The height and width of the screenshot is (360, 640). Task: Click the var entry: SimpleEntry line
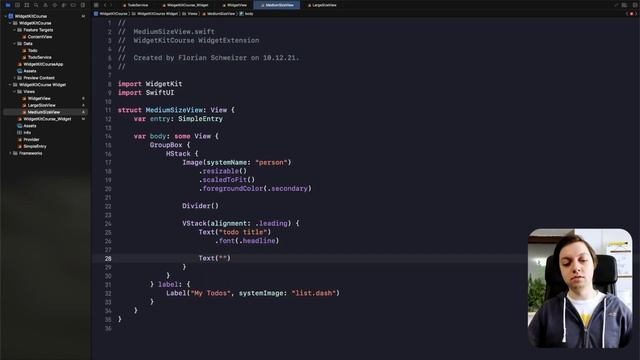(178, 119)
